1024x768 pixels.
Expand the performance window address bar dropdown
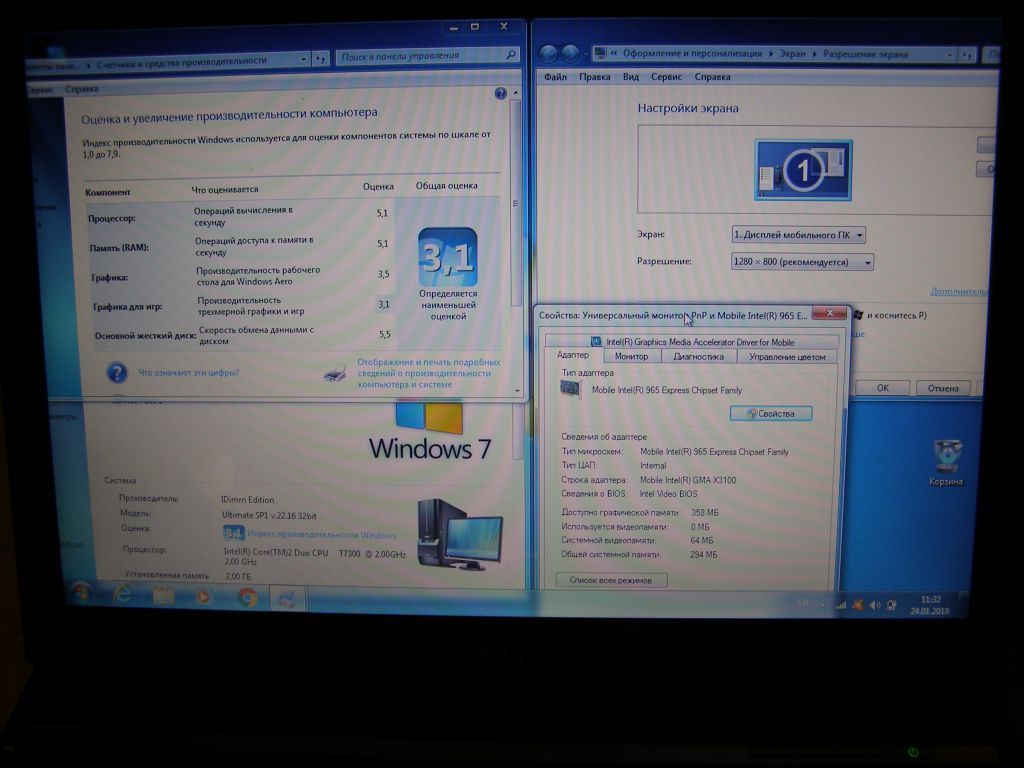pyautogui.click(x=304, y=59)
